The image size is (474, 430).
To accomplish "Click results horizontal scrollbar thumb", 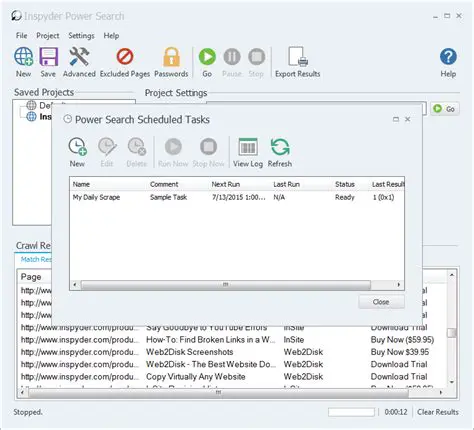I will 218,393.
